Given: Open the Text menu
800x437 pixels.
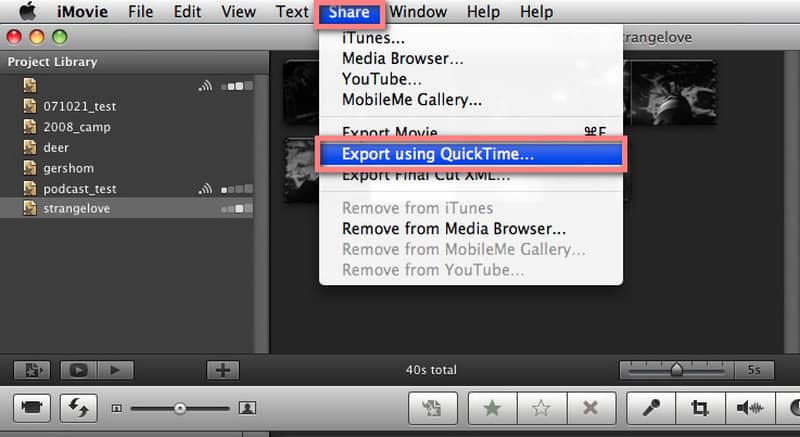Looking at the screenshot, I should point(292,11).
